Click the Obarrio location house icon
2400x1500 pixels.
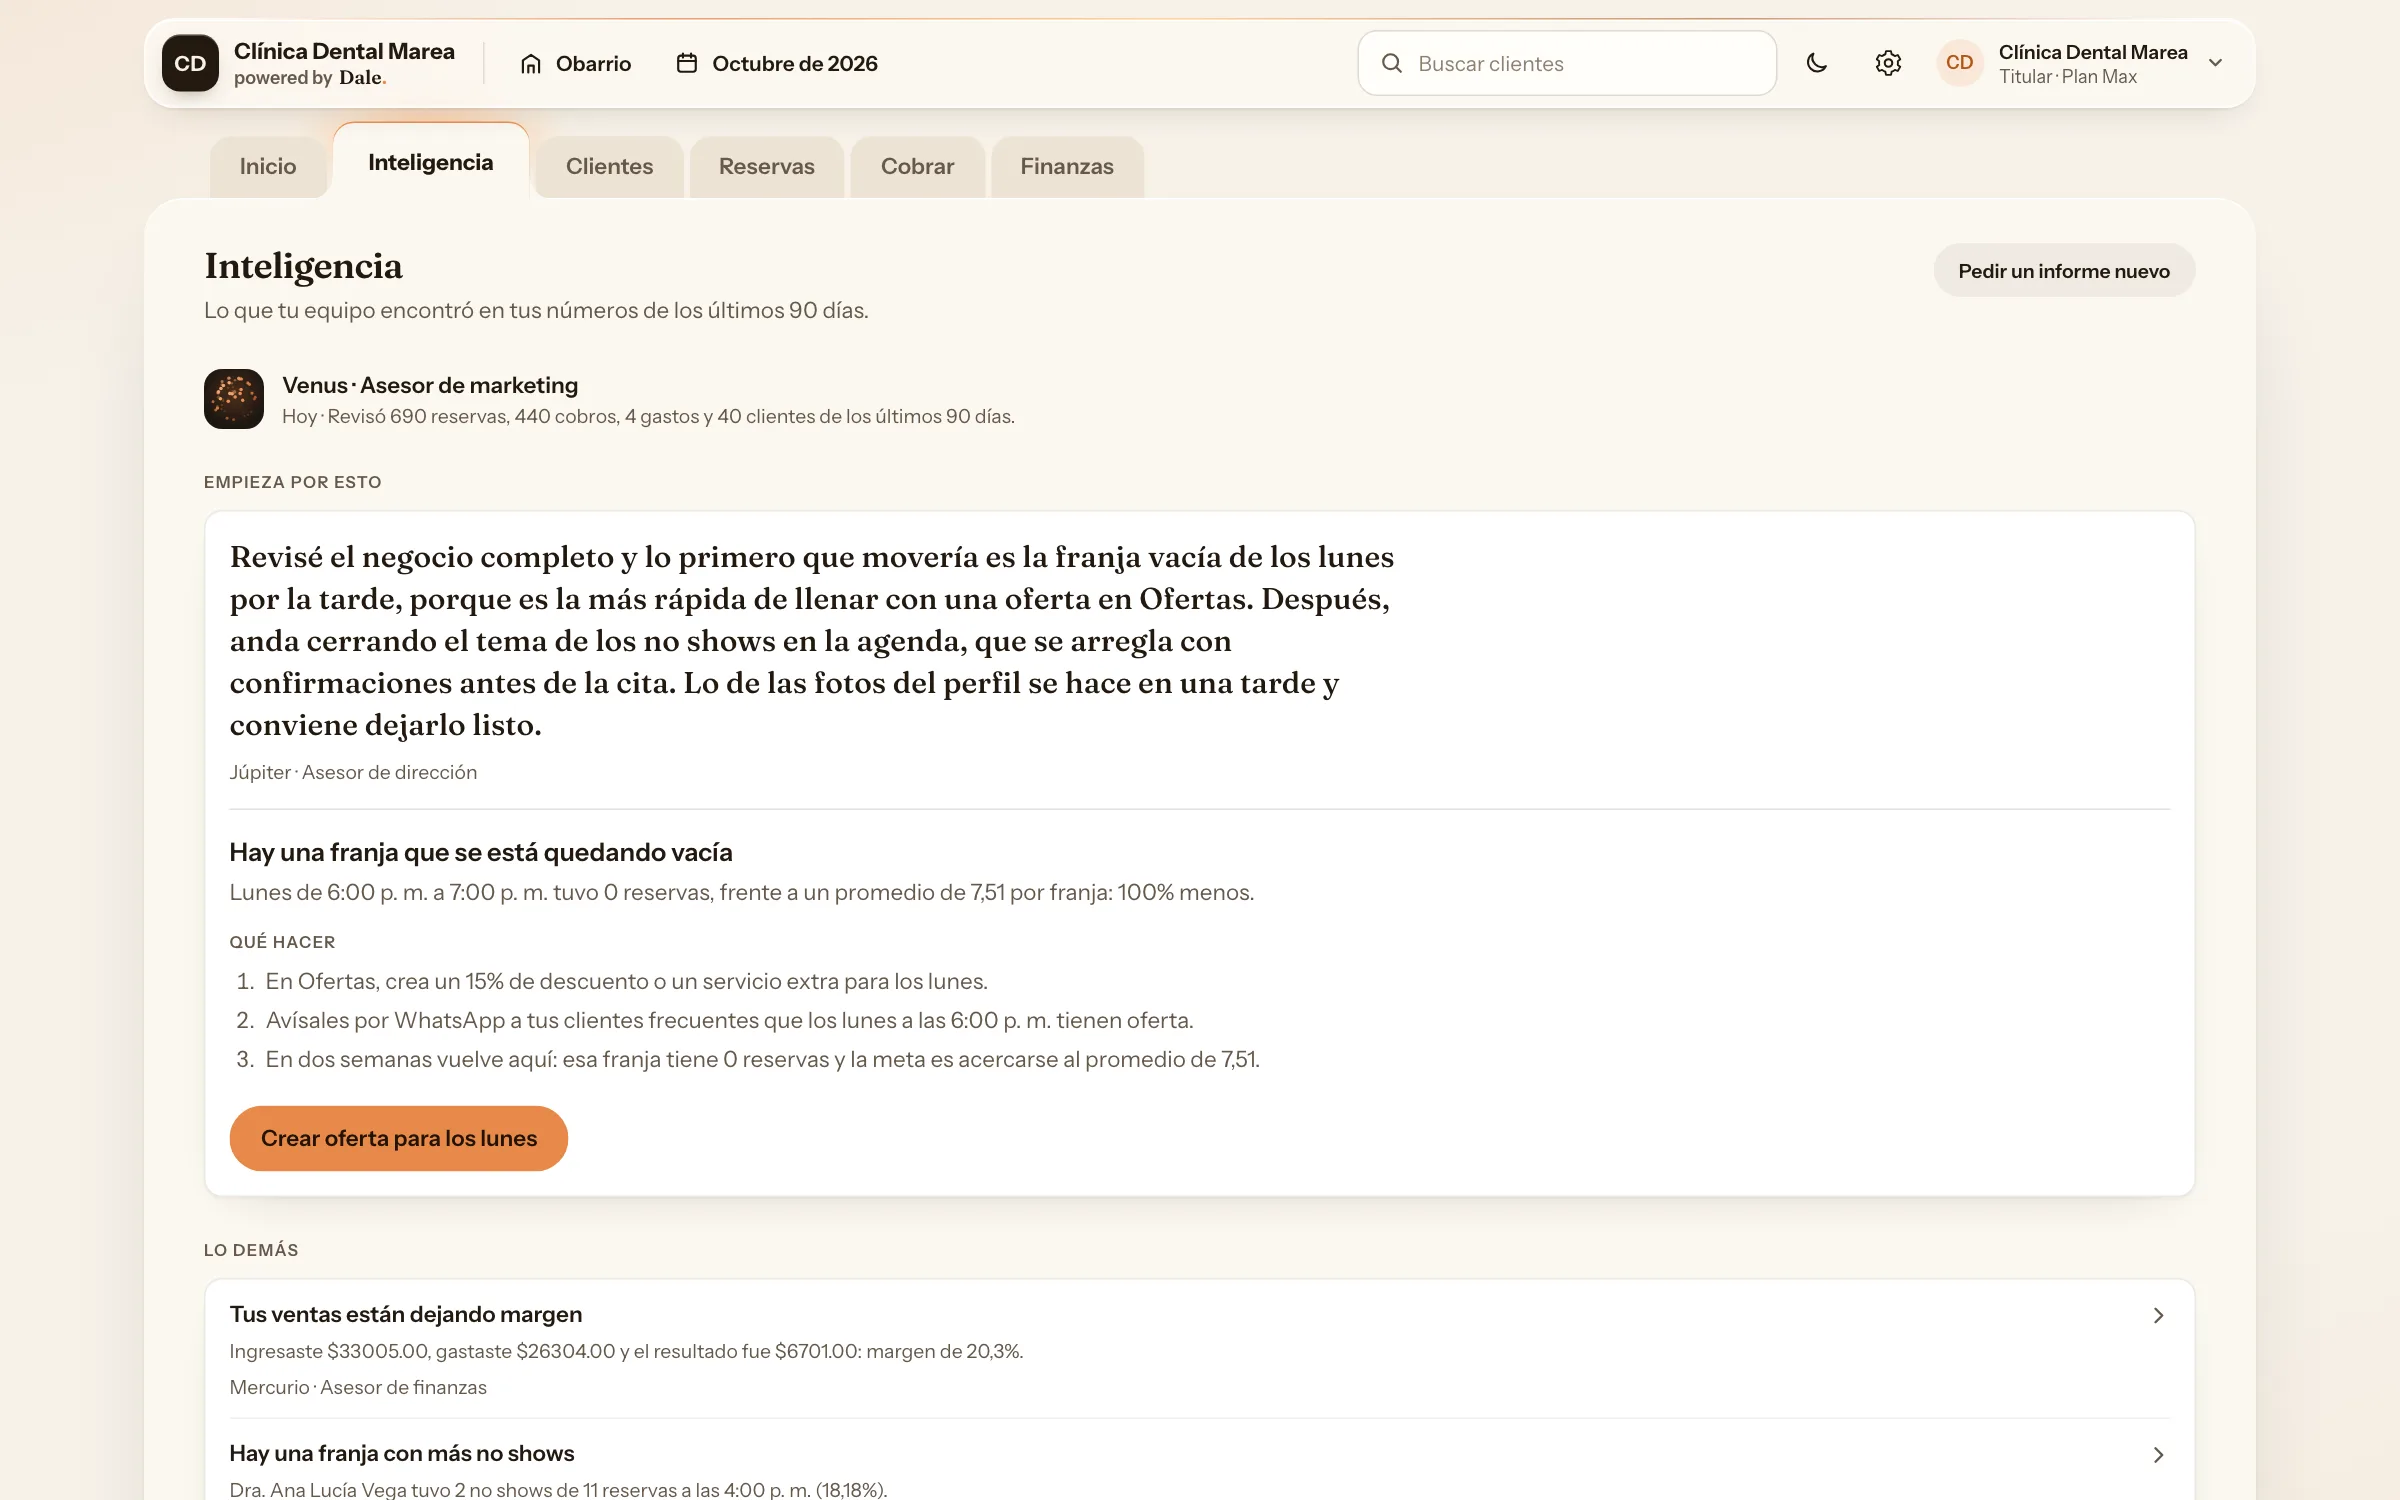531,64
